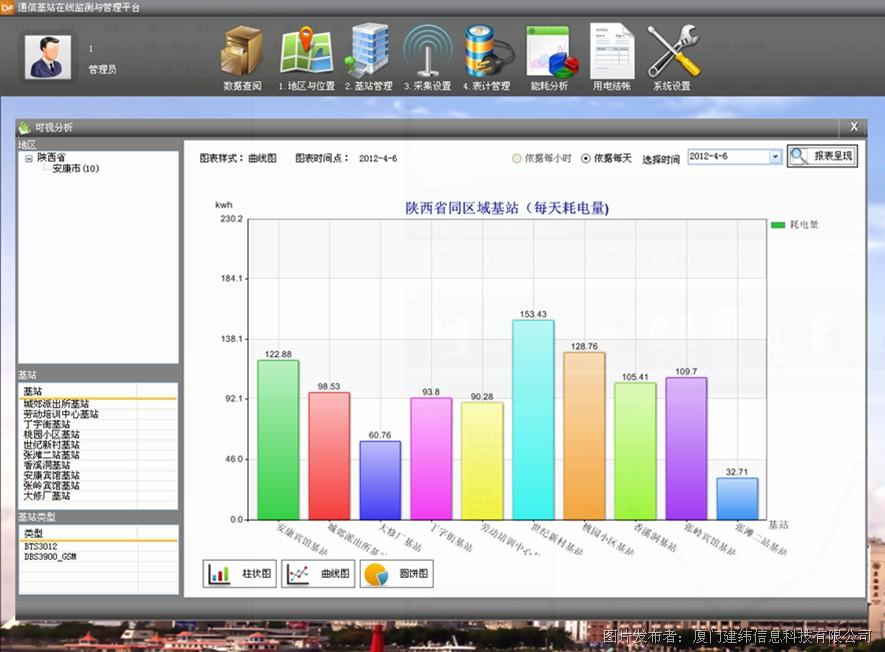
Task: Open 系统设置 tools icon
Action: point(673,51)
